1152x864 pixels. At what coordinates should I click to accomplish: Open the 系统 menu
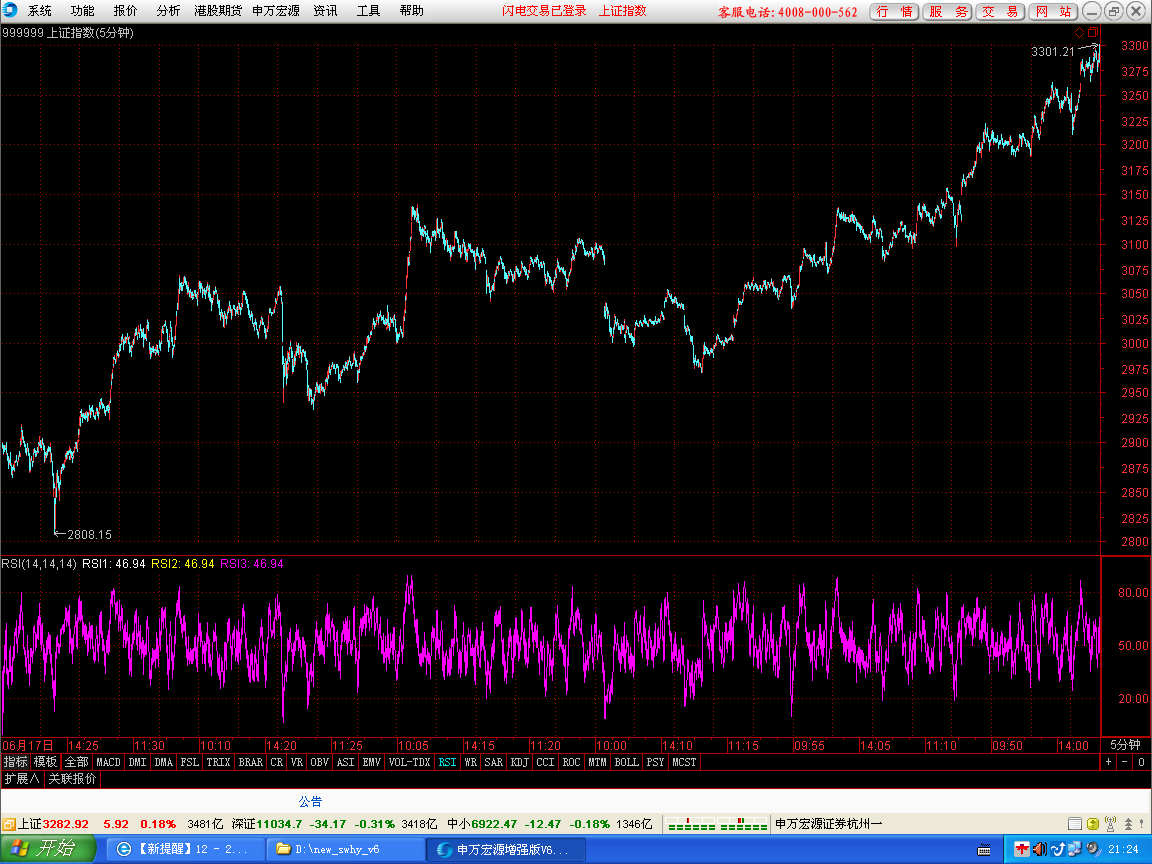point(40,10)
